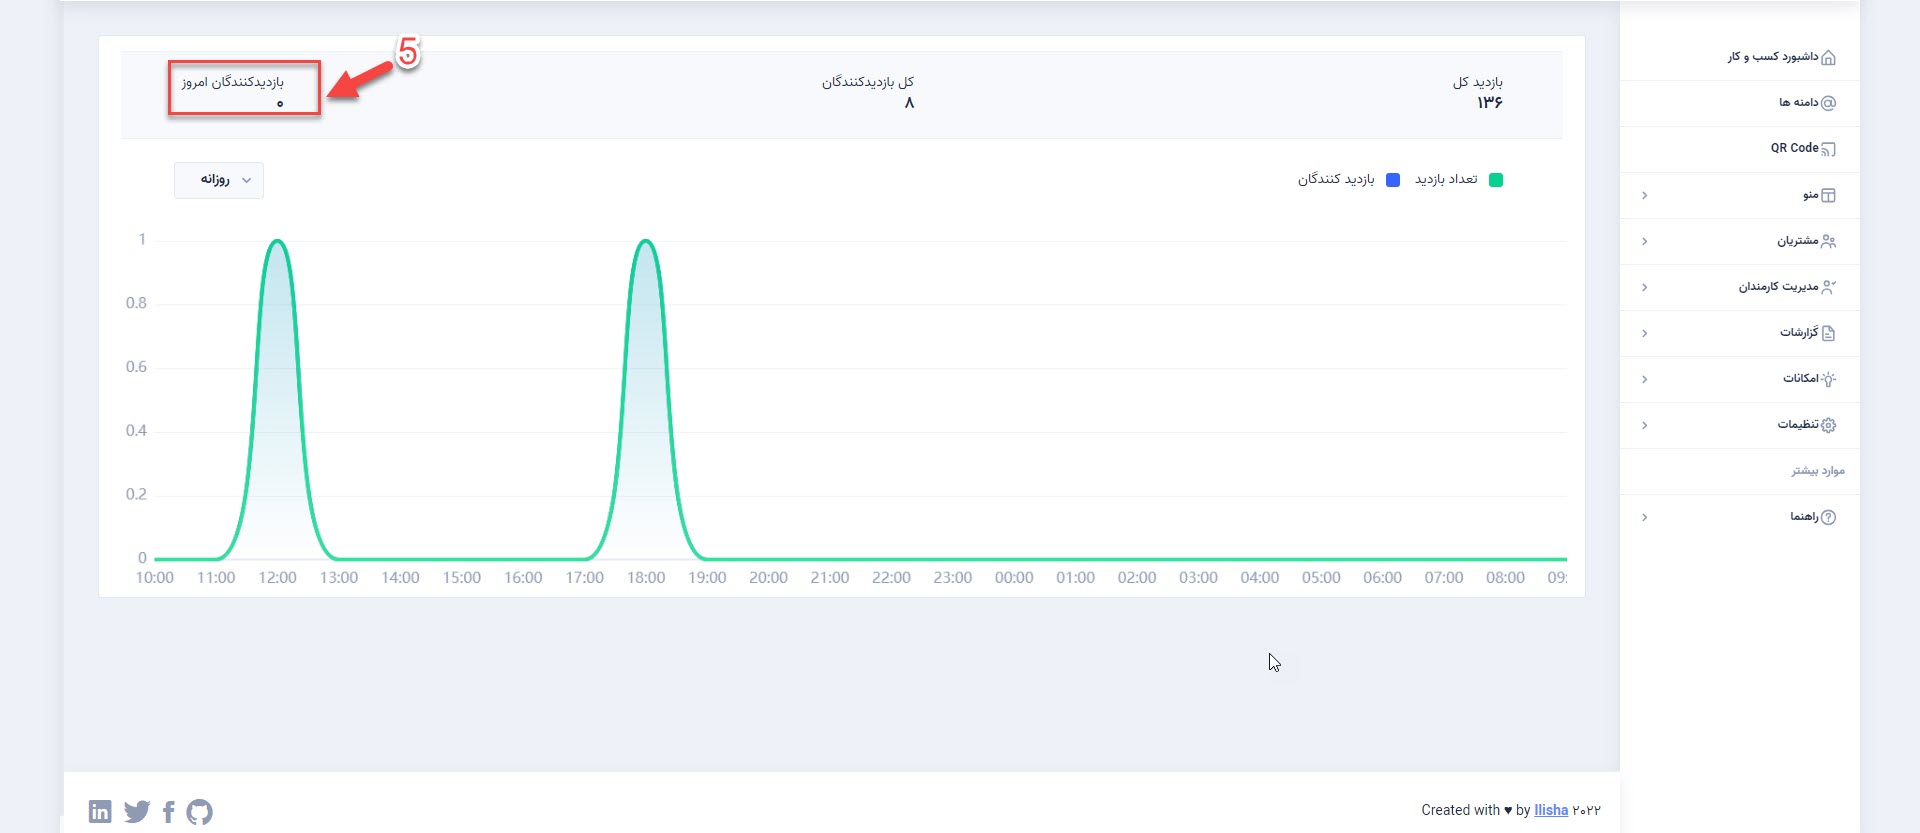Click the staff management icon (مدیریت کارمندان)
Image resolution: width=1920 pixels, height=833 pixels.
pyautogui.click(x=1829, y=287)
